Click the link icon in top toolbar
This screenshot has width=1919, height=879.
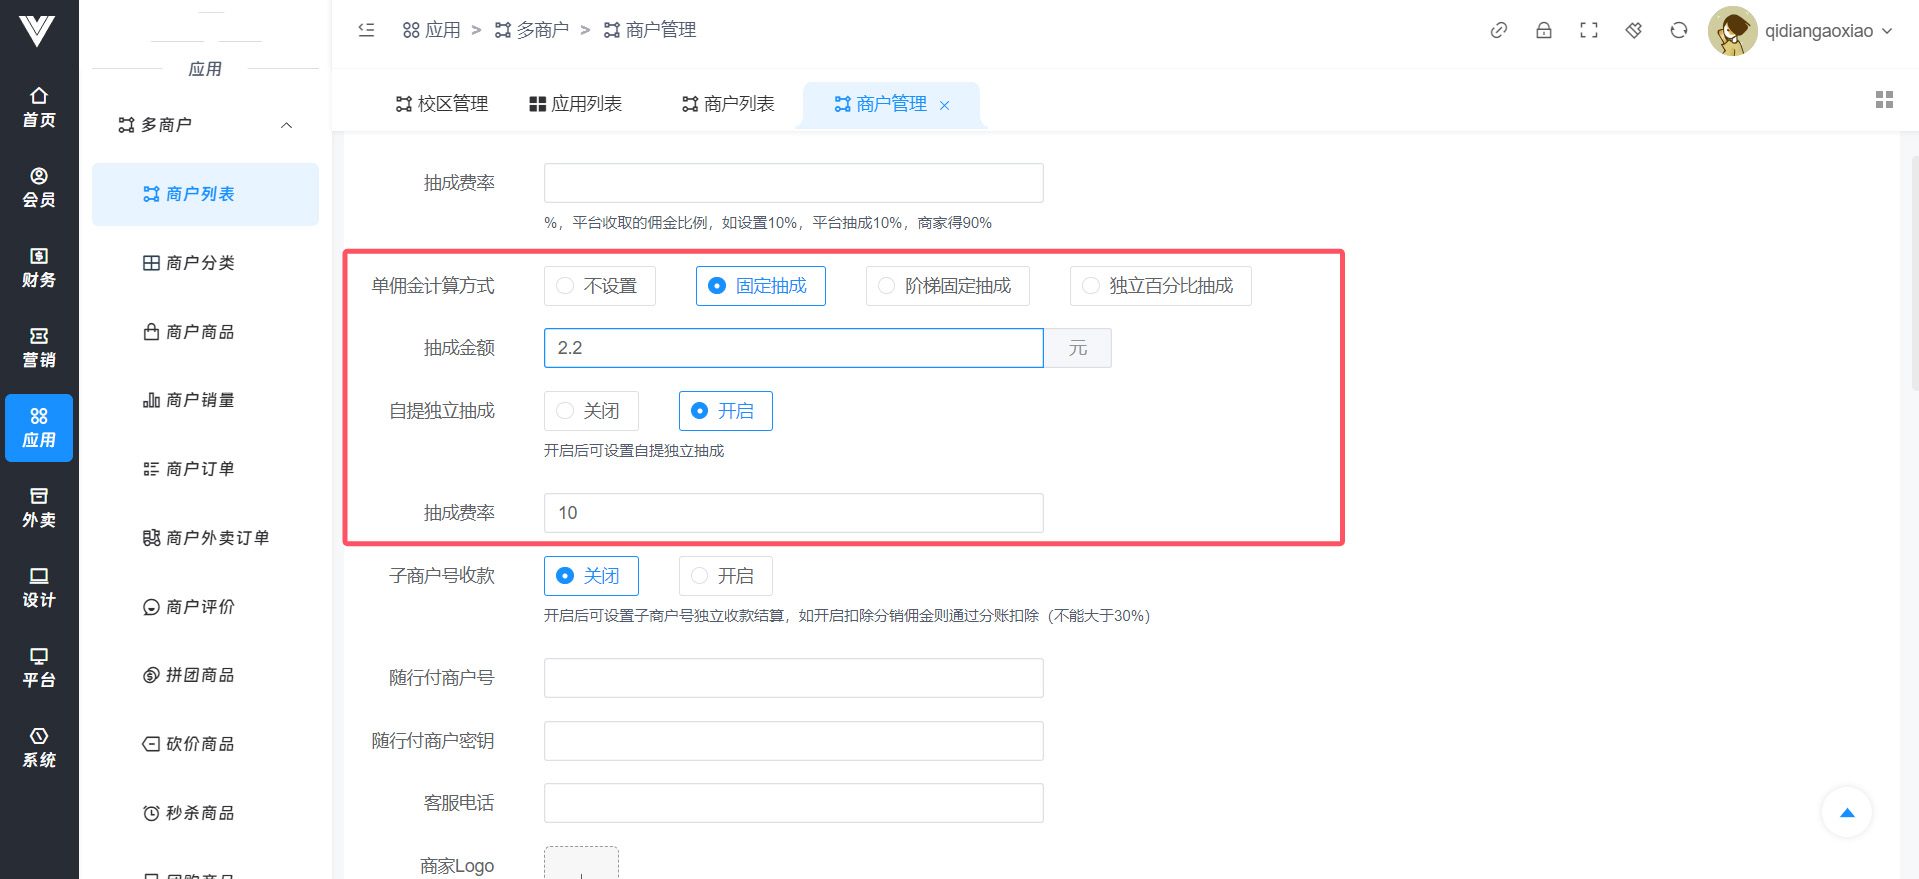1498,30
